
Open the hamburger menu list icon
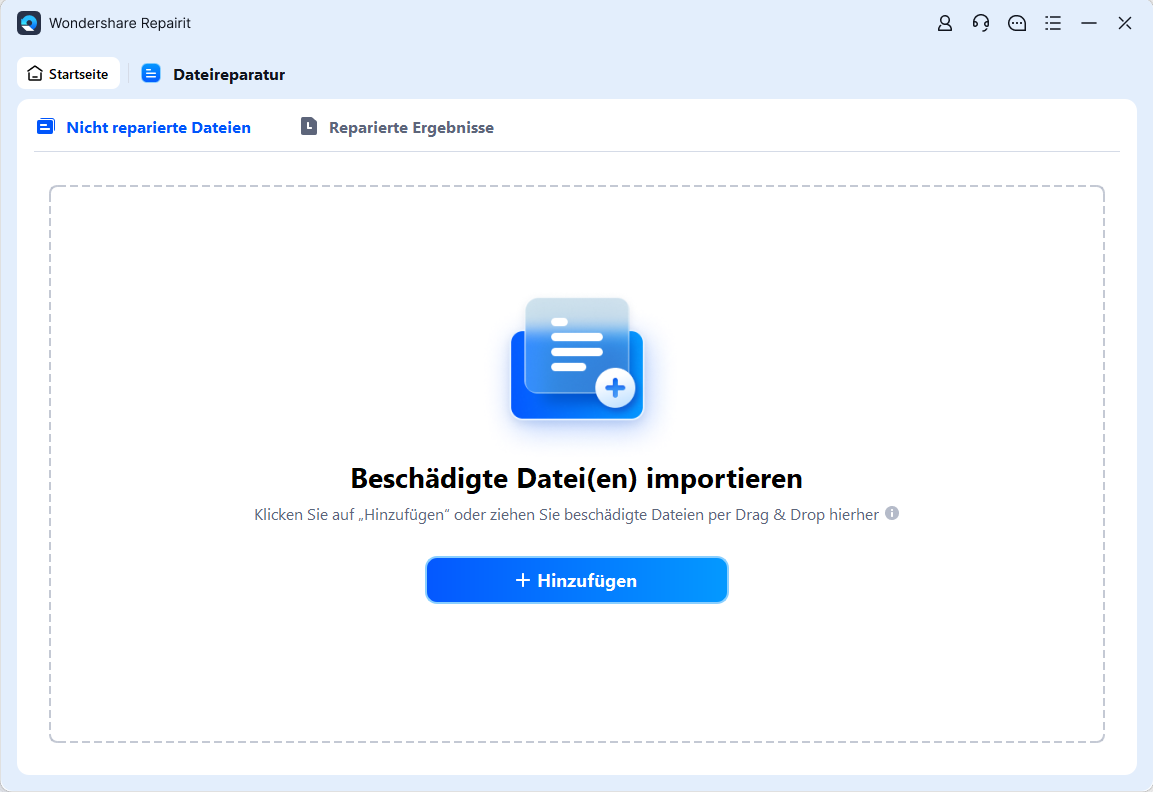[1053, 23]
